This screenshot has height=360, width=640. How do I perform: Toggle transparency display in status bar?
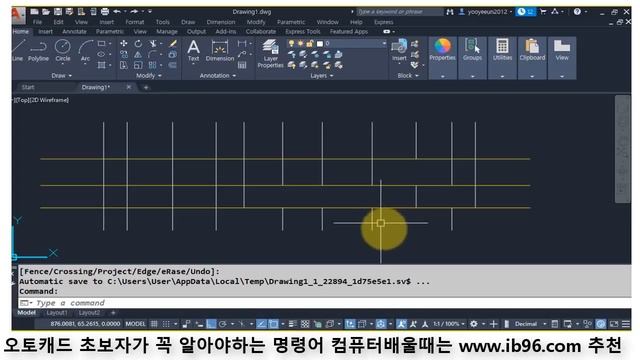[305, 324]
